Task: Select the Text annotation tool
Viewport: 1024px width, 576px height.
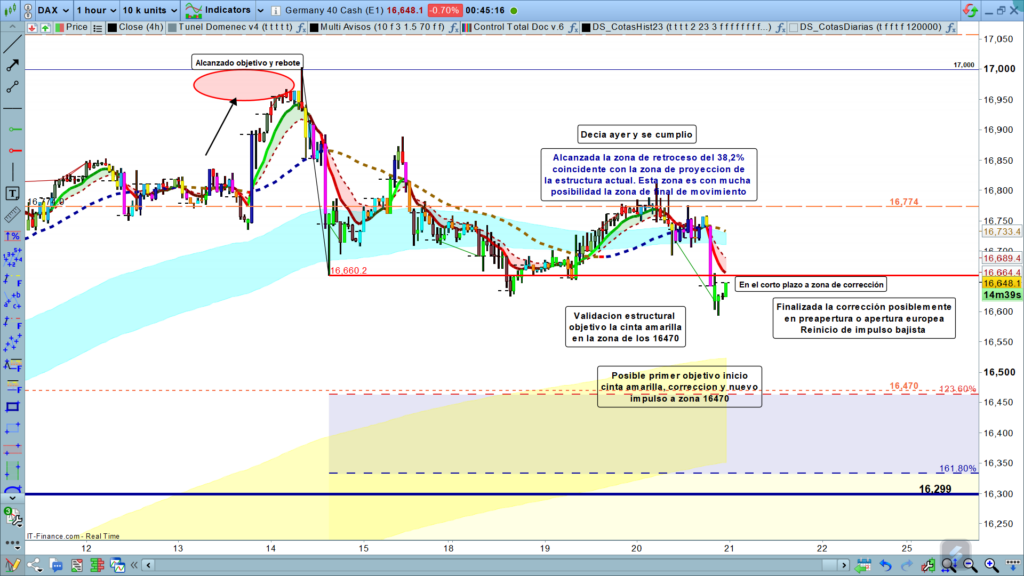Action: pyautogui.click(x=13, y=193)
